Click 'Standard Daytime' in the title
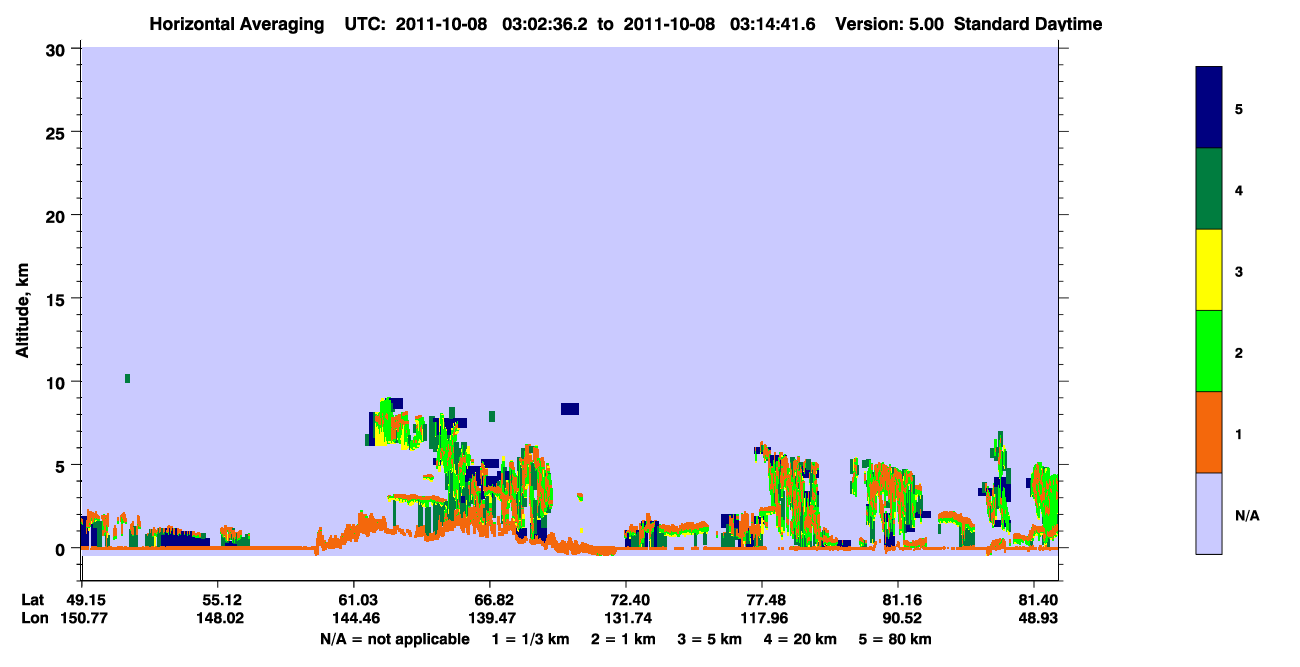This screenshot has width=1300, height=667. [1028, 24]
